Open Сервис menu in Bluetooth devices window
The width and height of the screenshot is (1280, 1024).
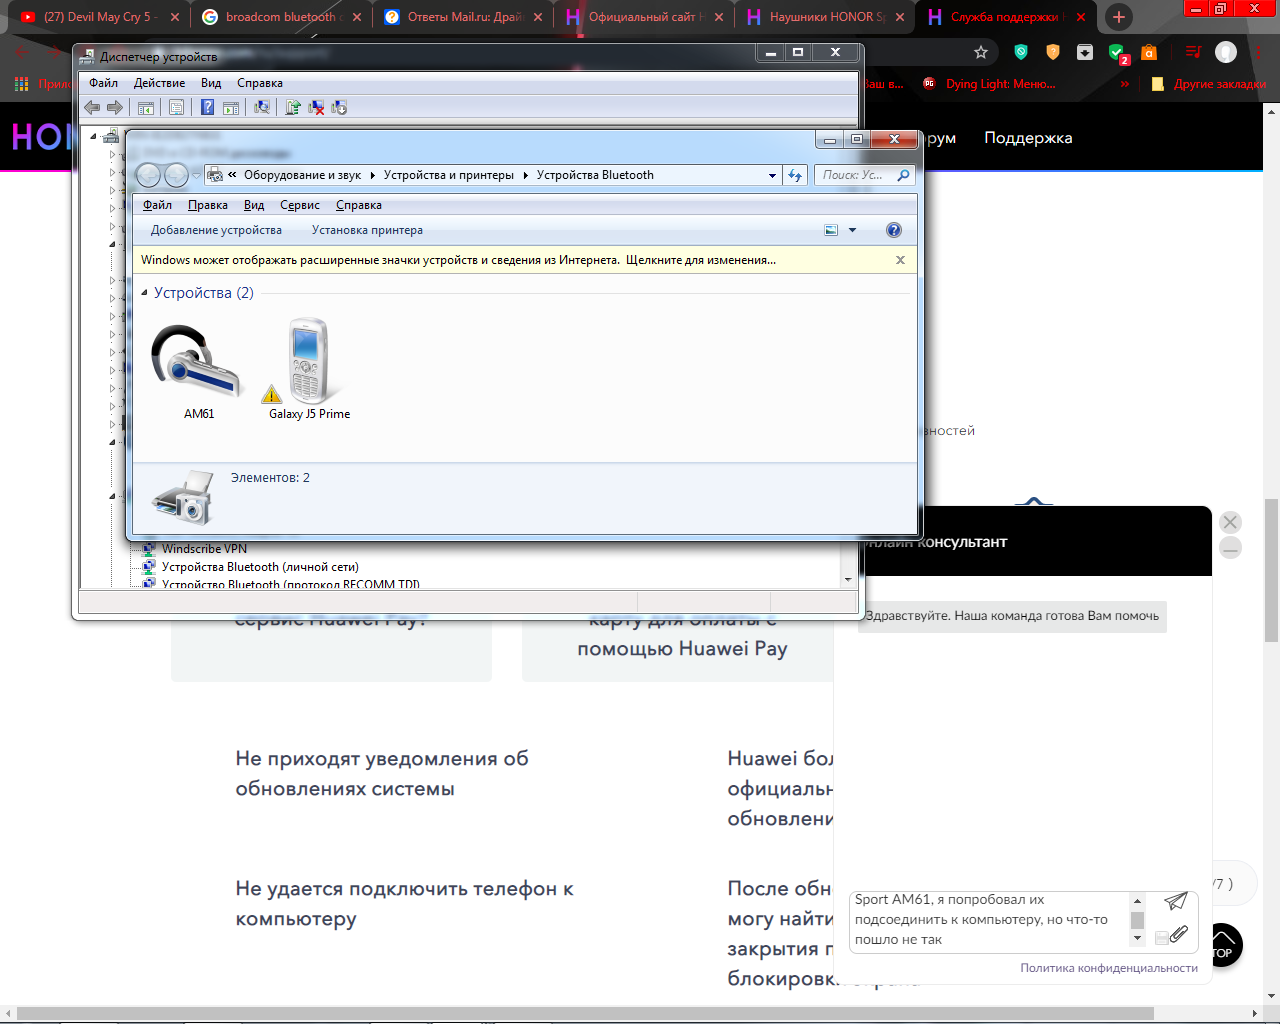300,205
